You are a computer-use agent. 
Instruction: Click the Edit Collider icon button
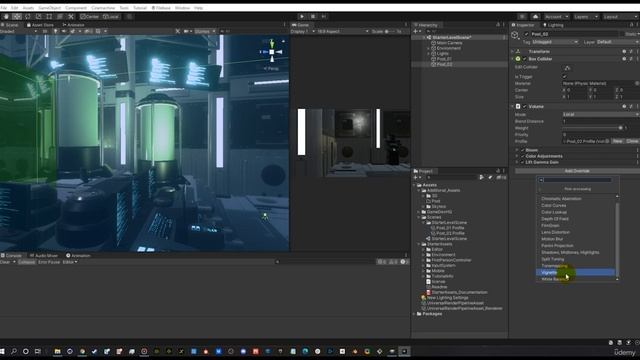coord(567,67)
